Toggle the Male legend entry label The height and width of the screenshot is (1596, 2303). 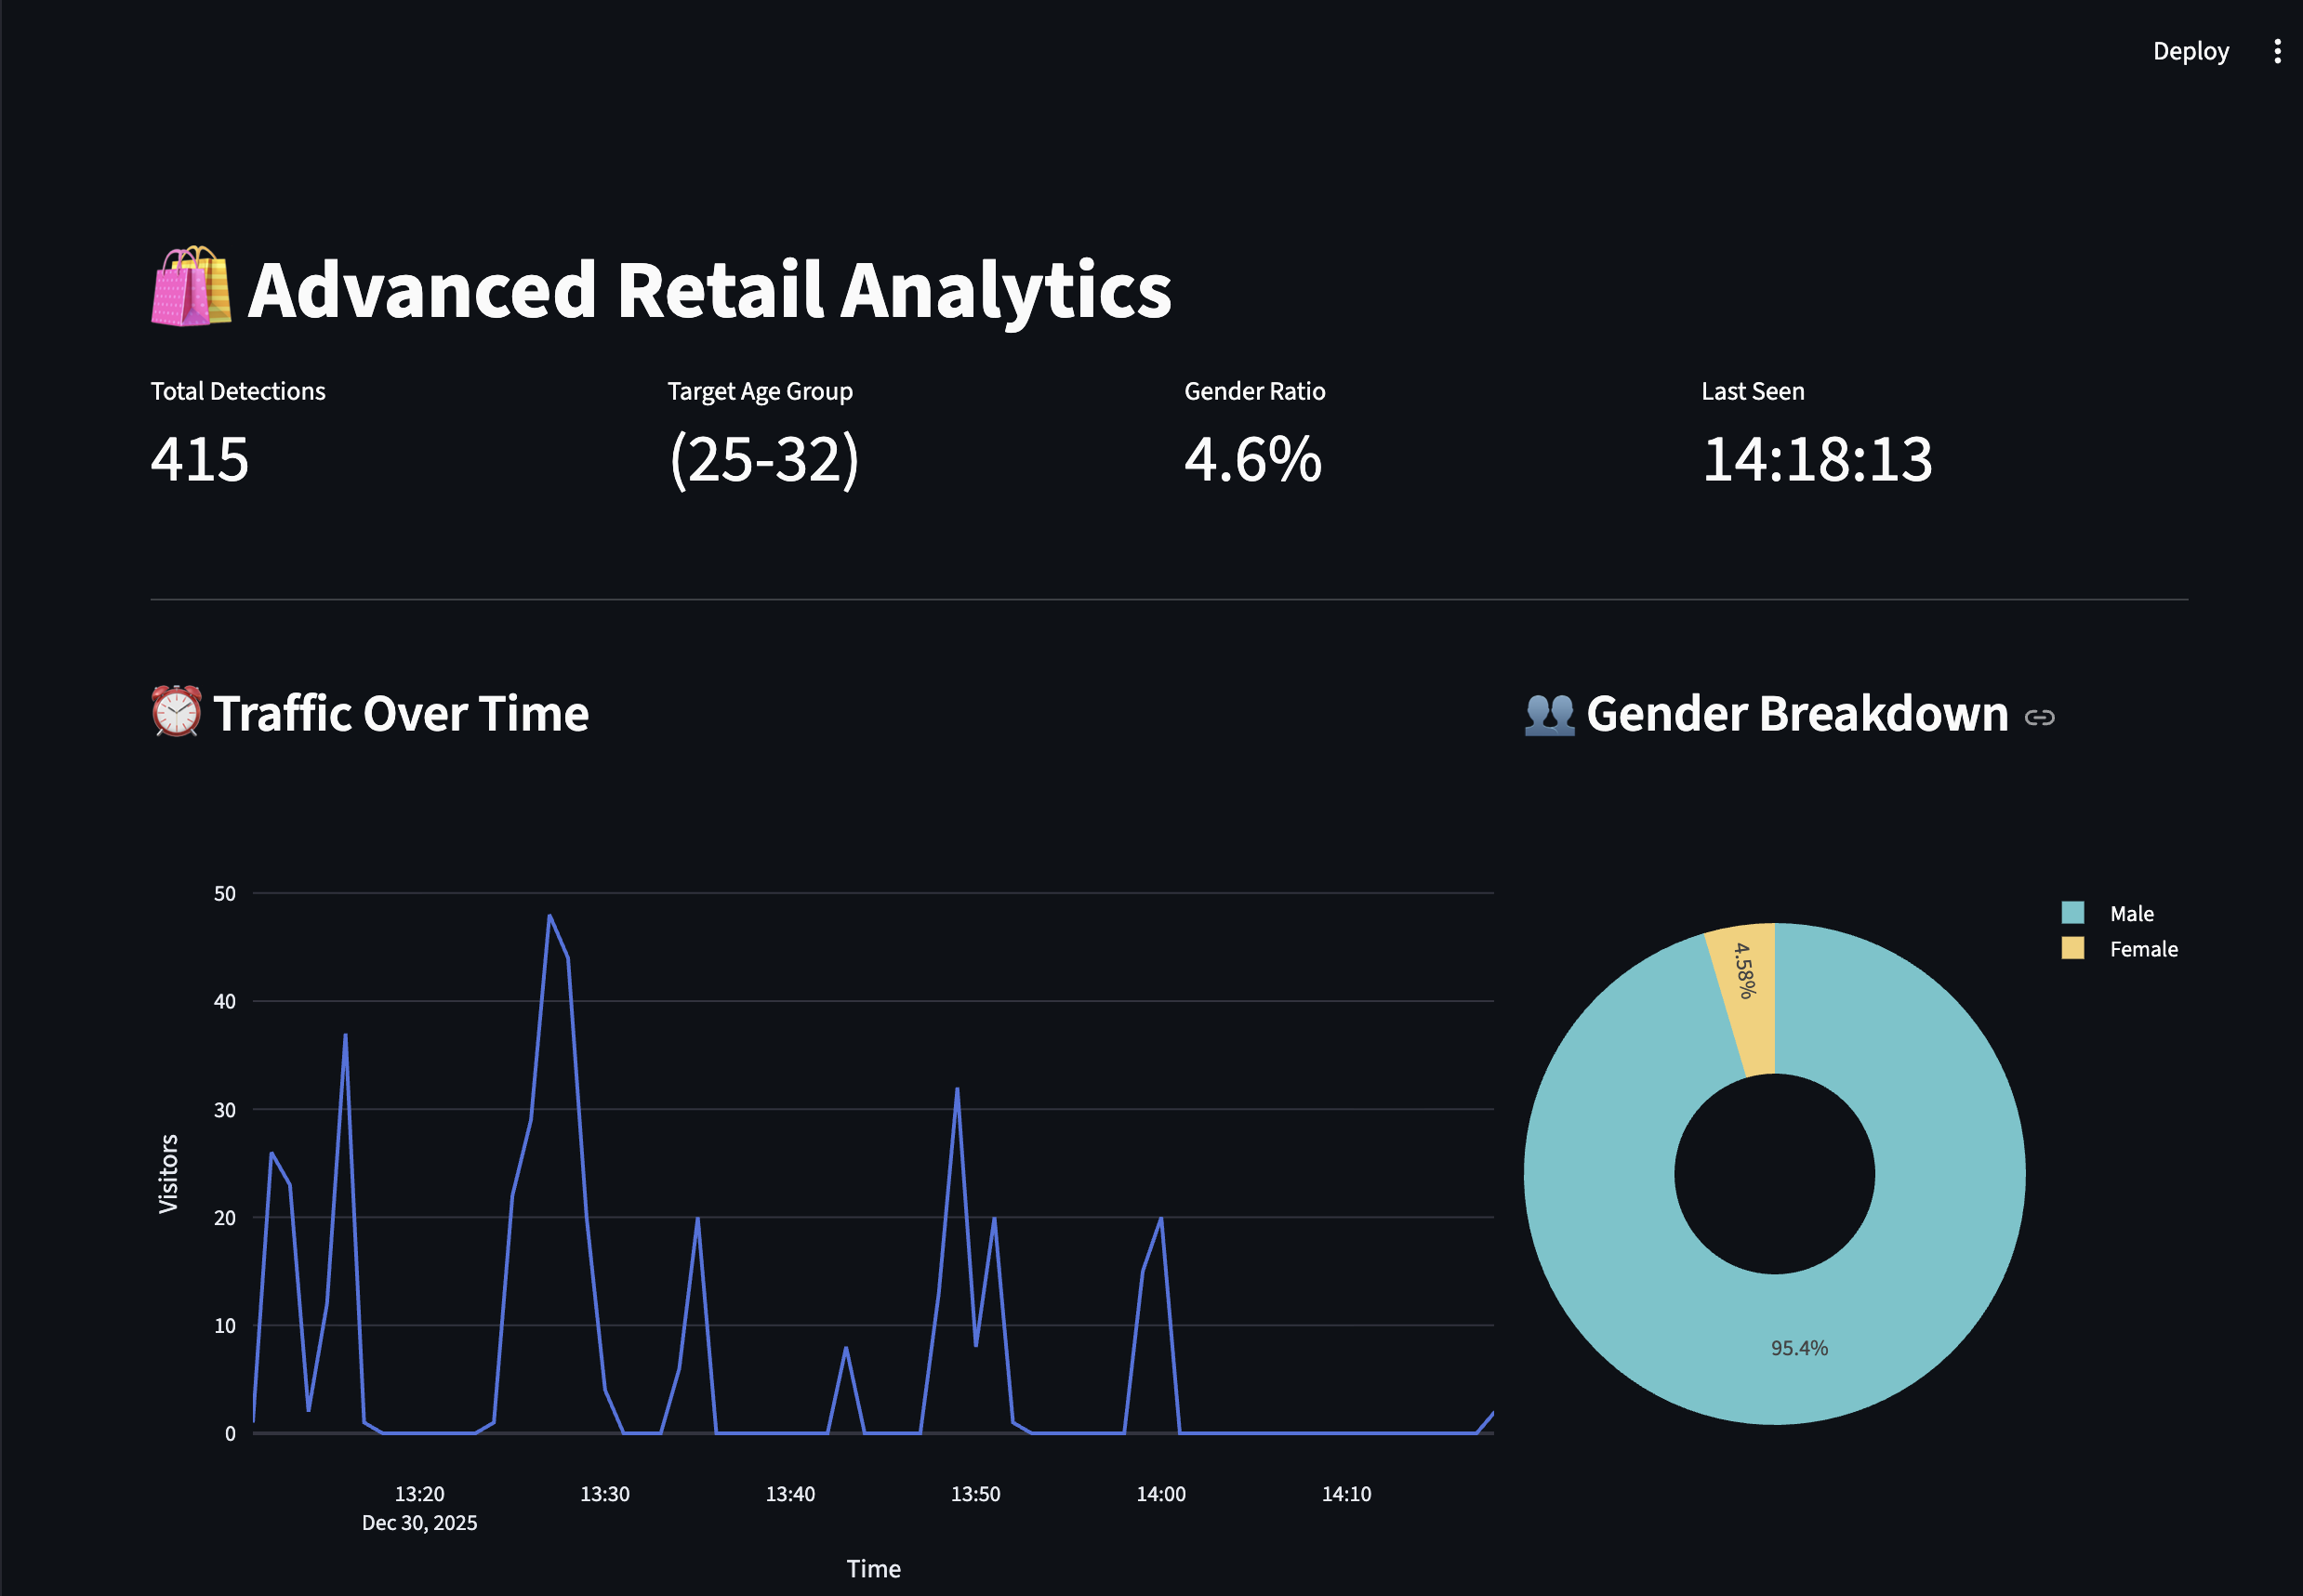click(x=2131, y=913)
